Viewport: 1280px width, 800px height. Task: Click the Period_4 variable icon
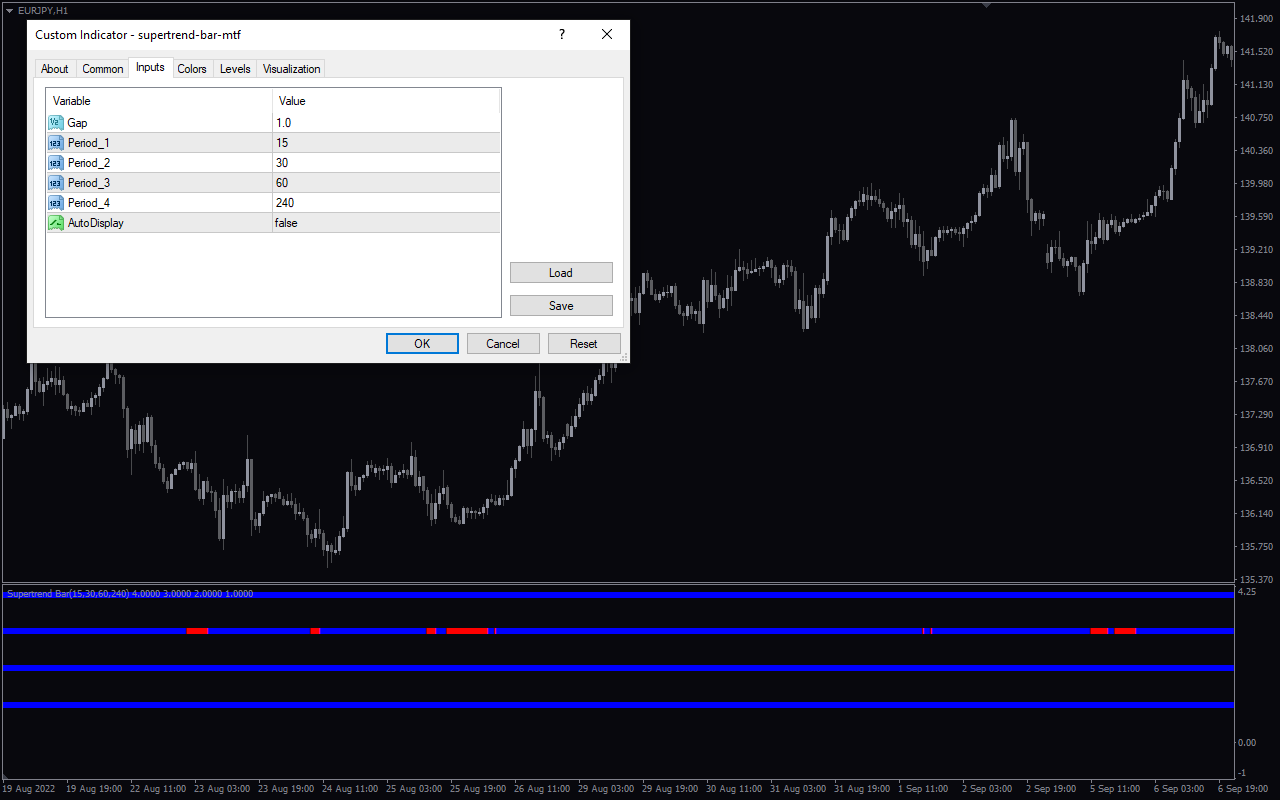(x=56, y=203)
